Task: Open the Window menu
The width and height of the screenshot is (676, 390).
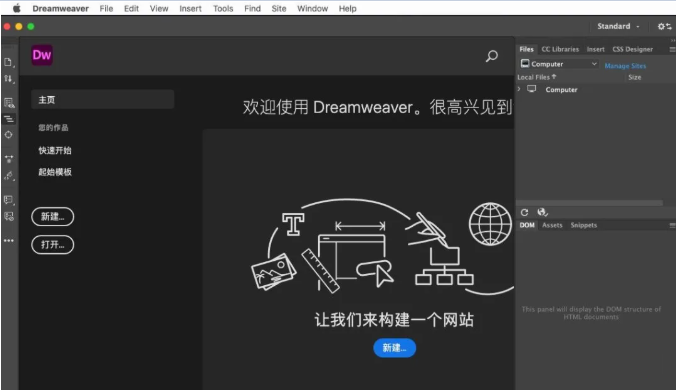Action: (x=312, y=8)
